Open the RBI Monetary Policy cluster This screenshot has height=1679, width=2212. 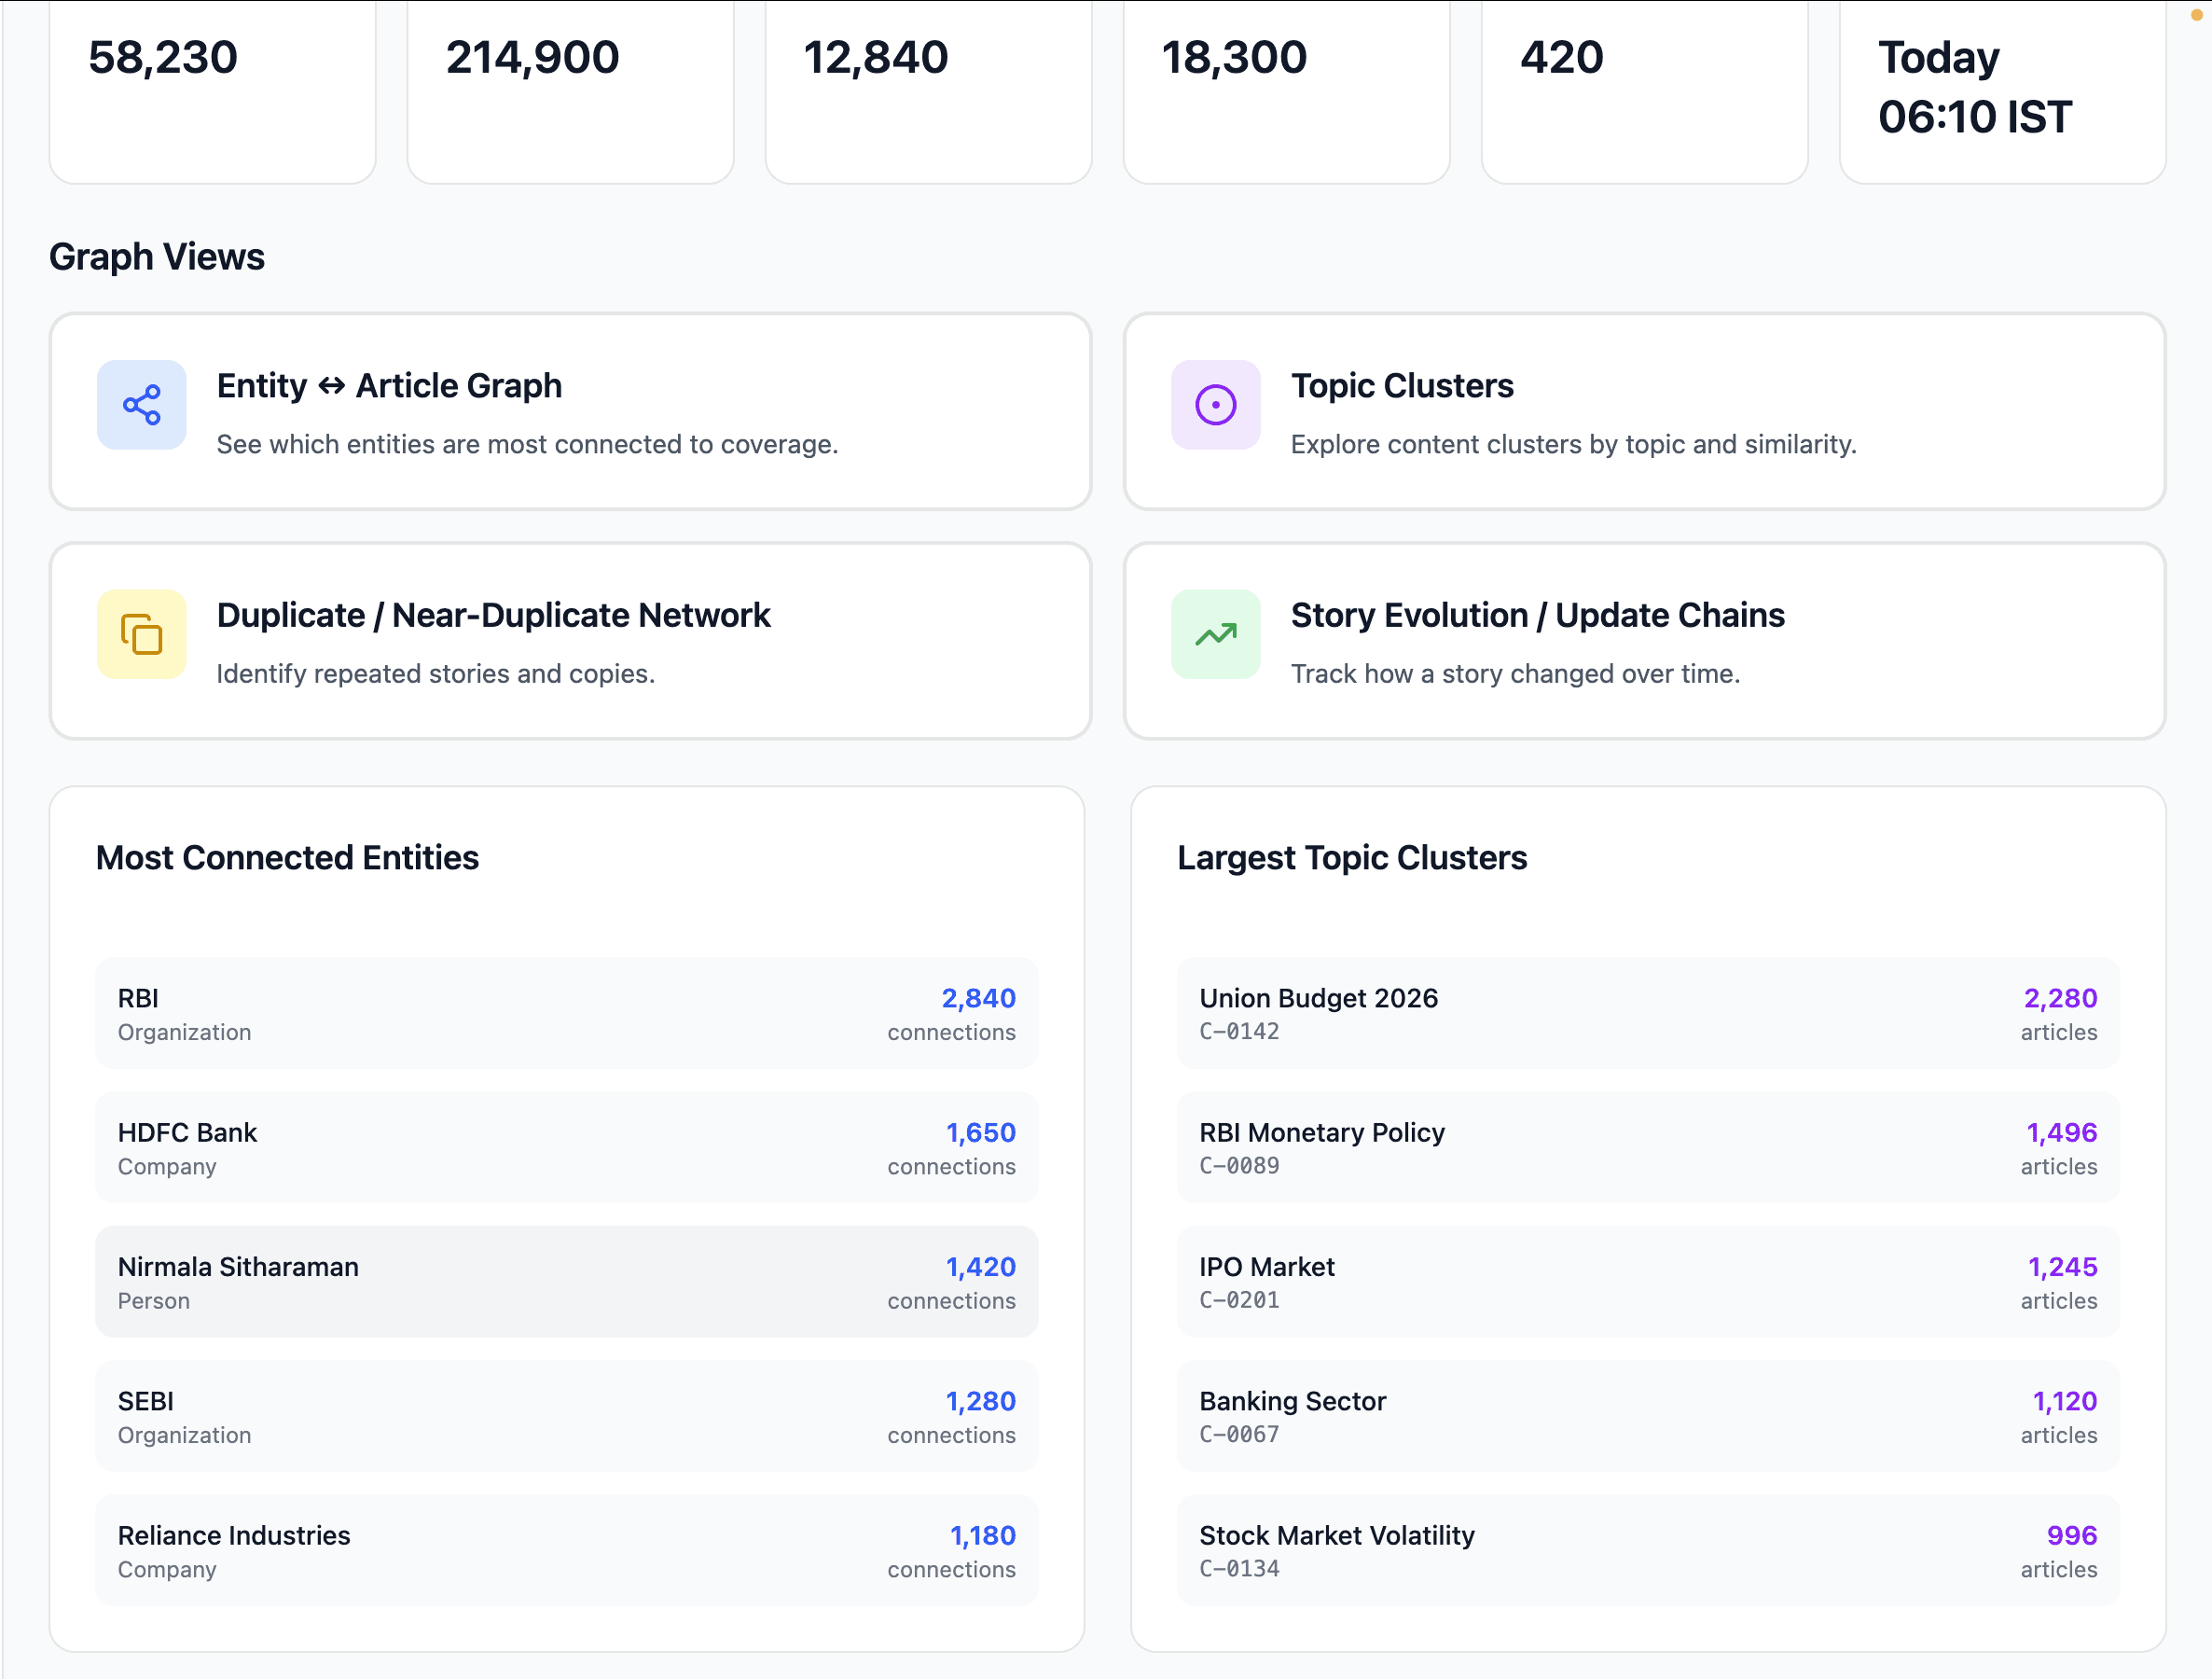[1647, 1147]
